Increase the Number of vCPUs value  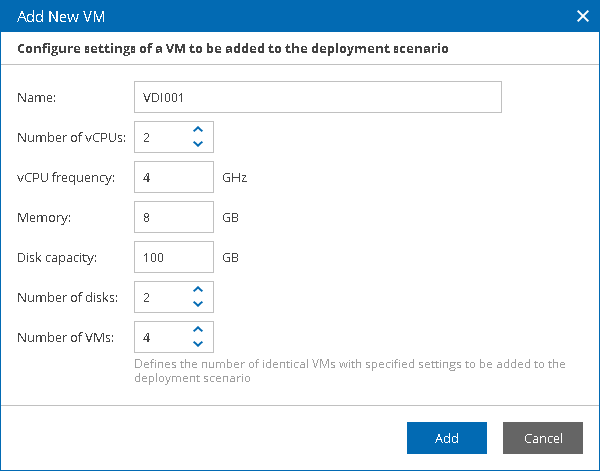[198, 130]
